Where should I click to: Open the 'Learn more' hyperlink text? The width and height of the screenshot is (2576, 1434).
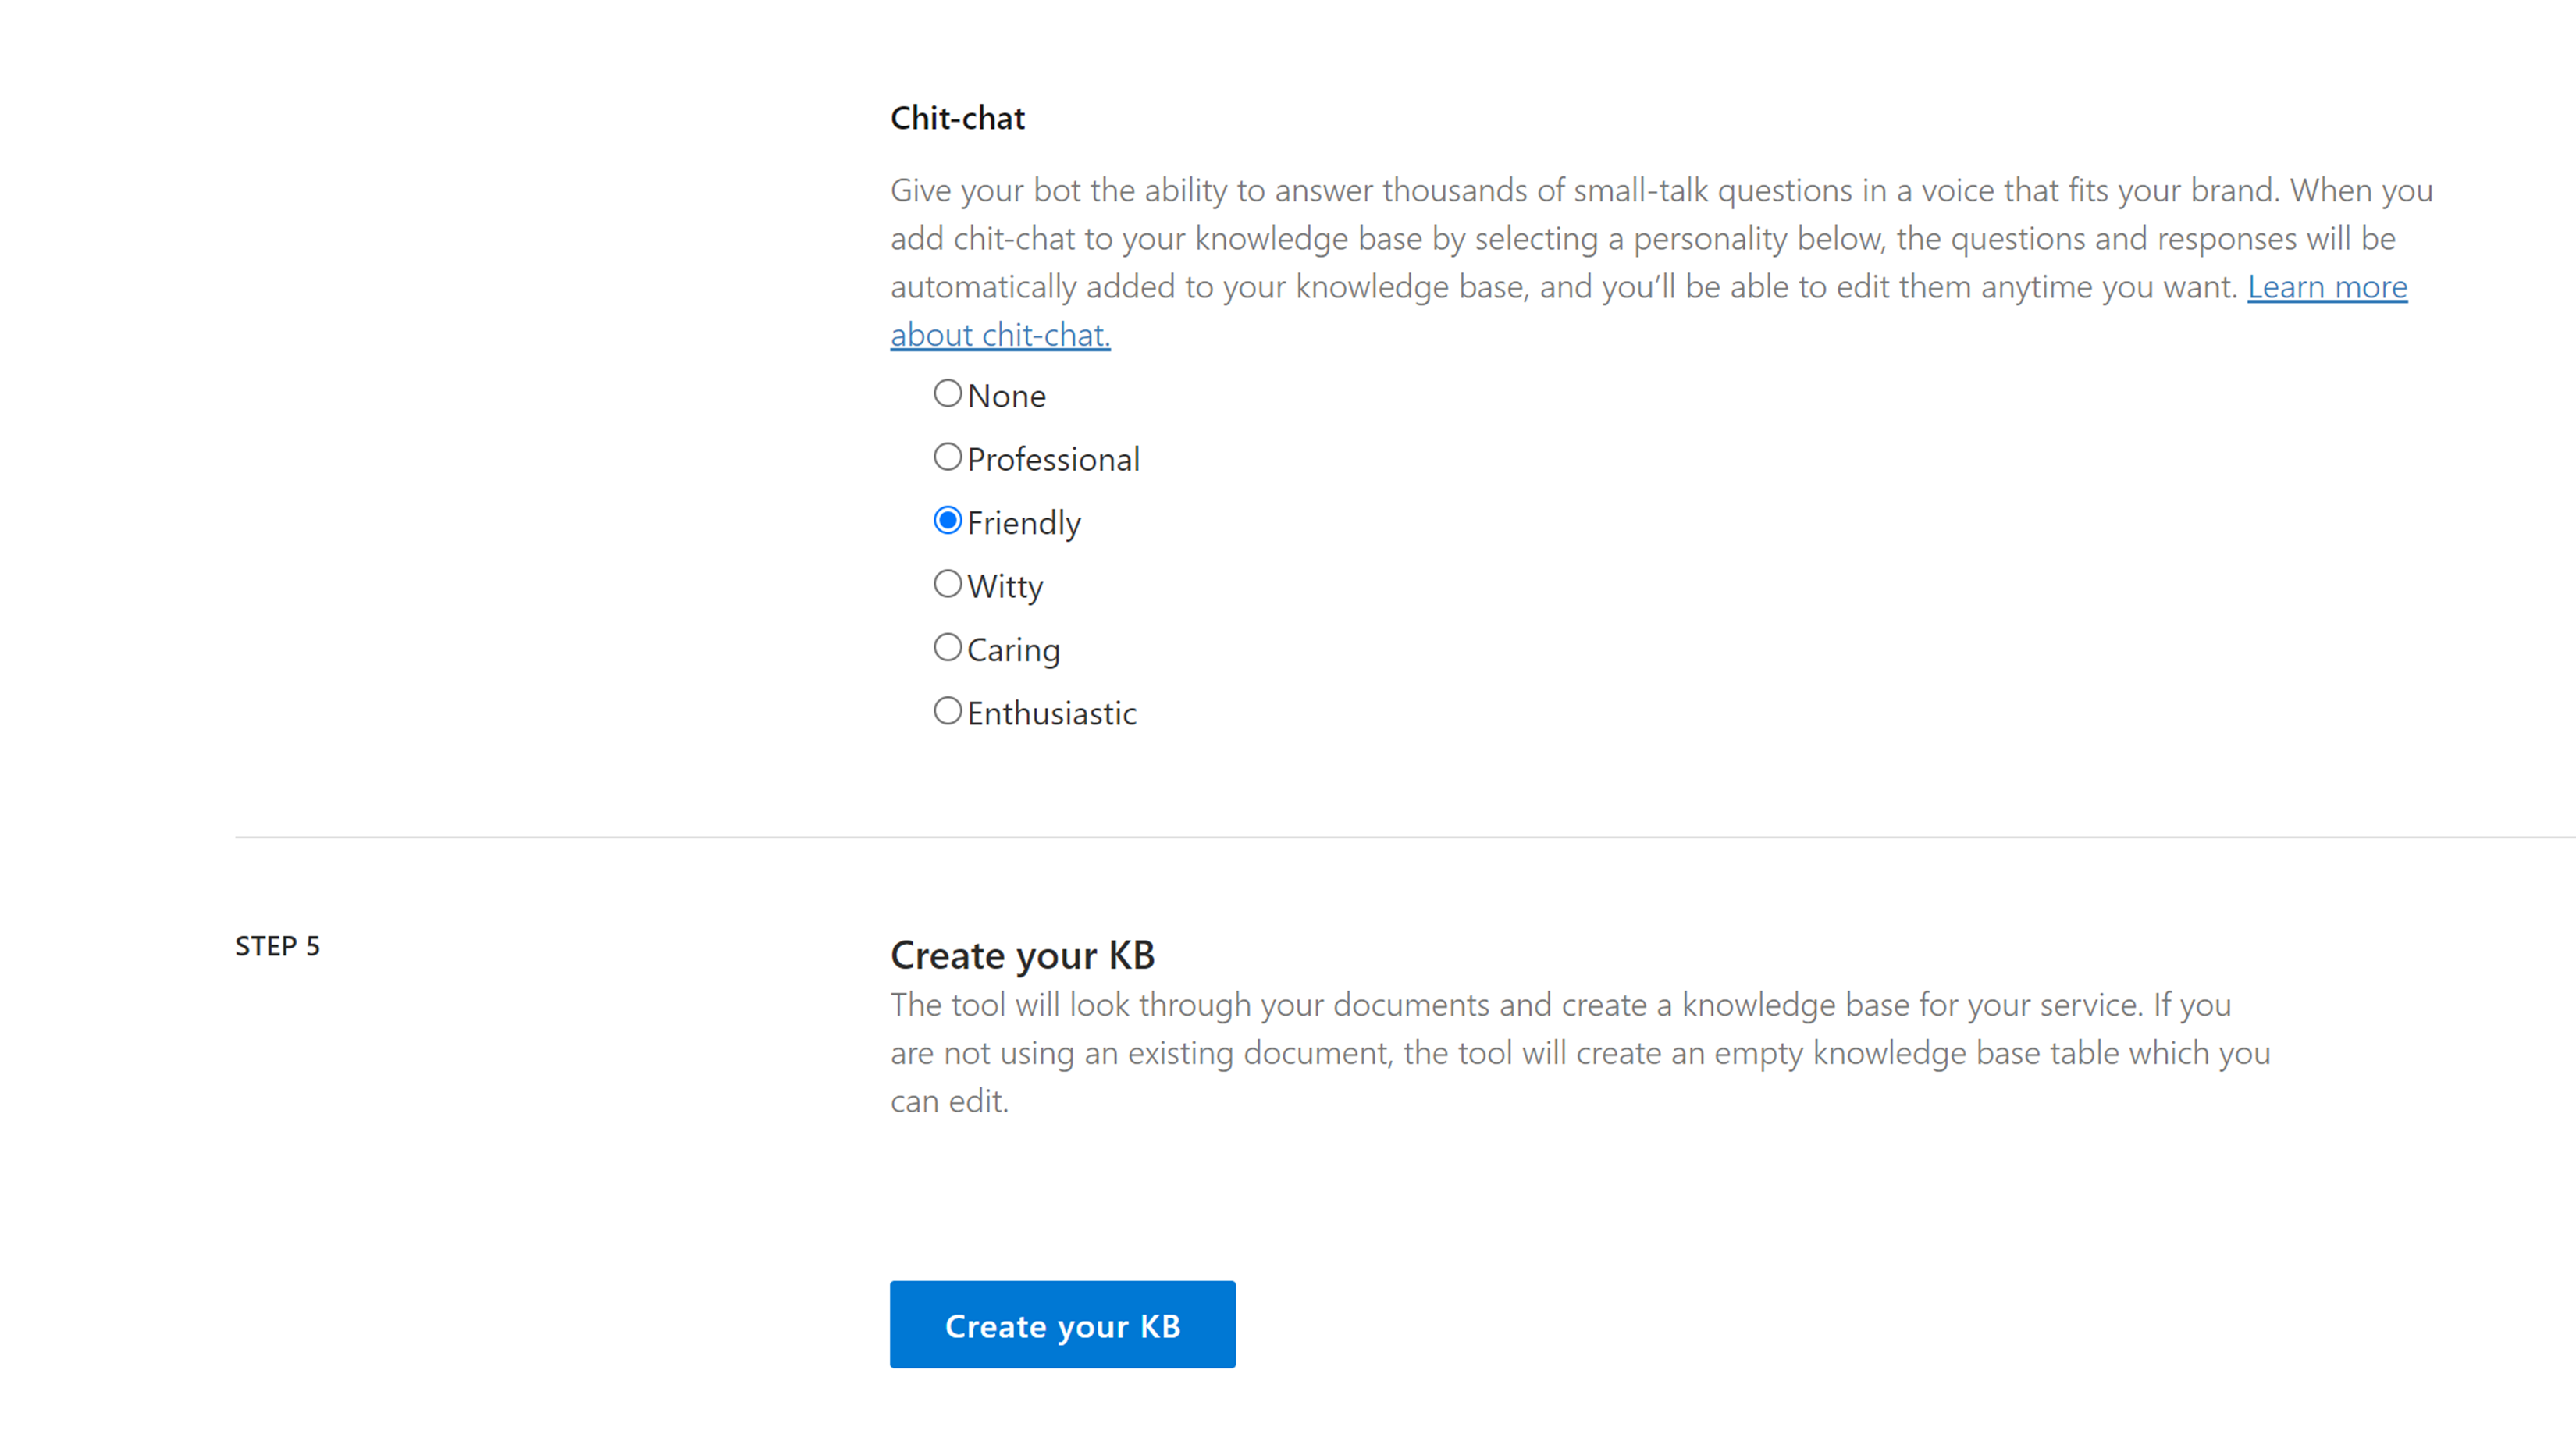pos(2326,287)
